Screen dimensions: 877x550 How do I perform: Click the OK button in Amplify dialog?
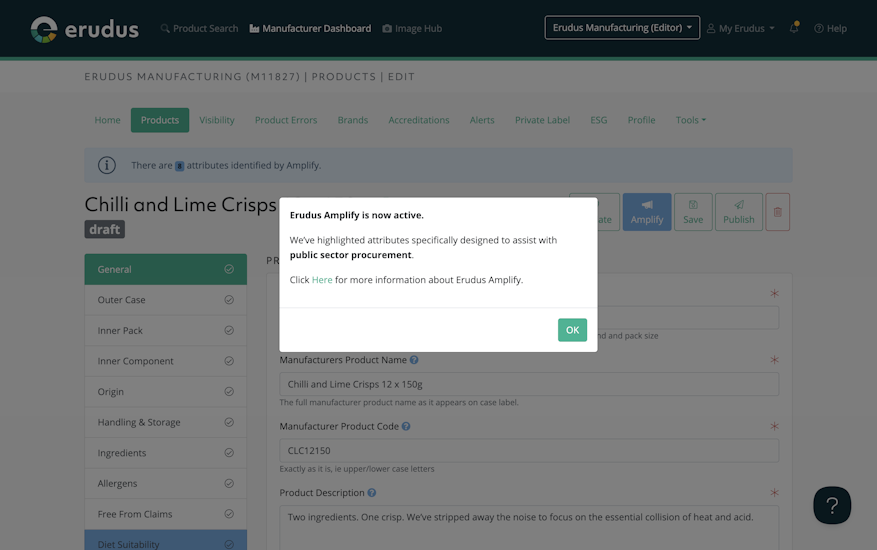(x=572, y=330)
